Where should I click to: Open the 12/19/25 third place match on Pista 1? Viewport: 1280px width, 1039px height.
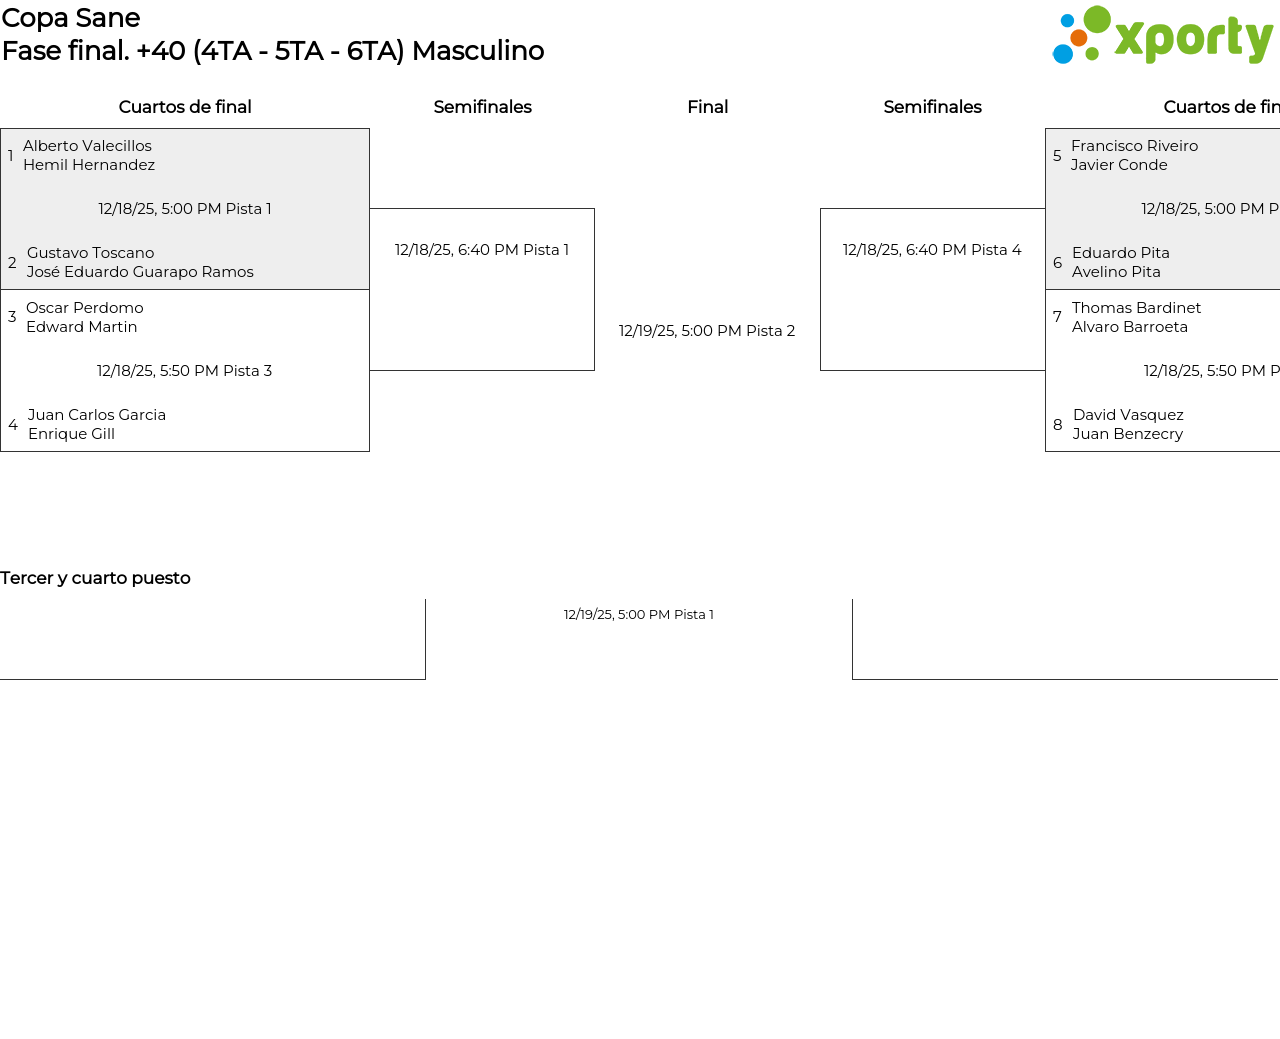tap(639, 615)
